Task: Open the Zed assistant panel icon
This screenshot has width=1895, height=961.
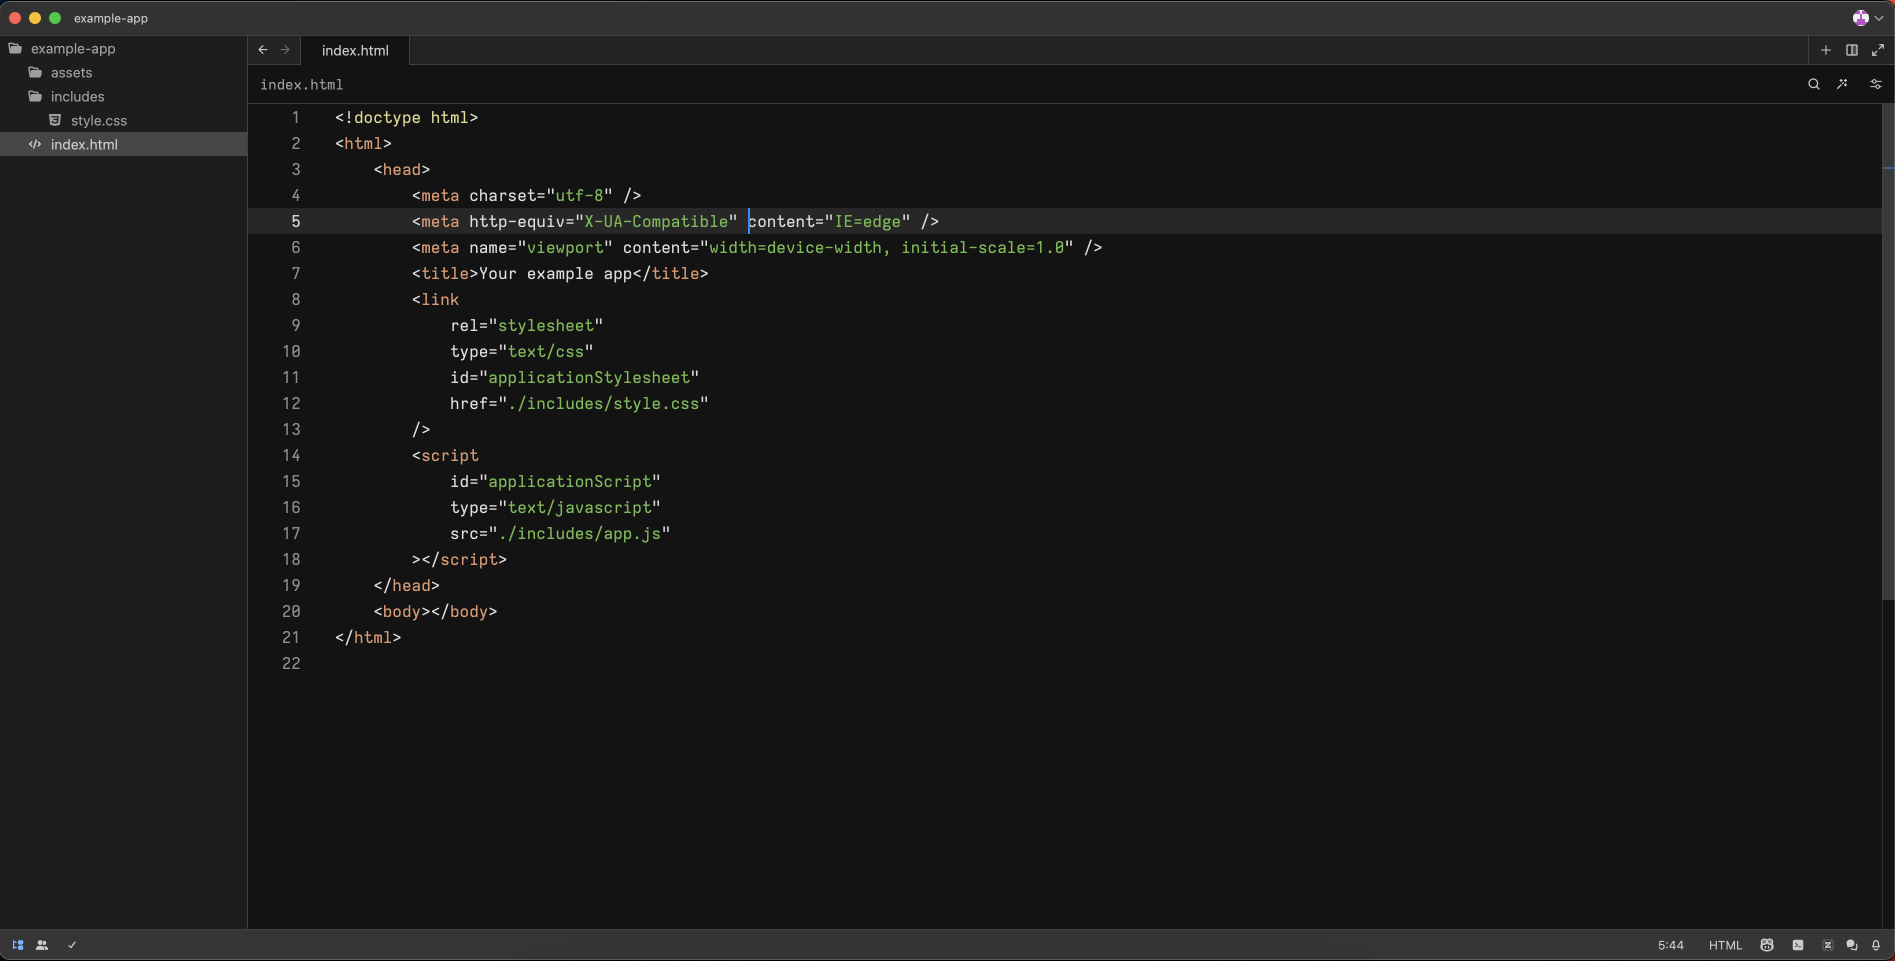Action: [x=1828, y=945]
